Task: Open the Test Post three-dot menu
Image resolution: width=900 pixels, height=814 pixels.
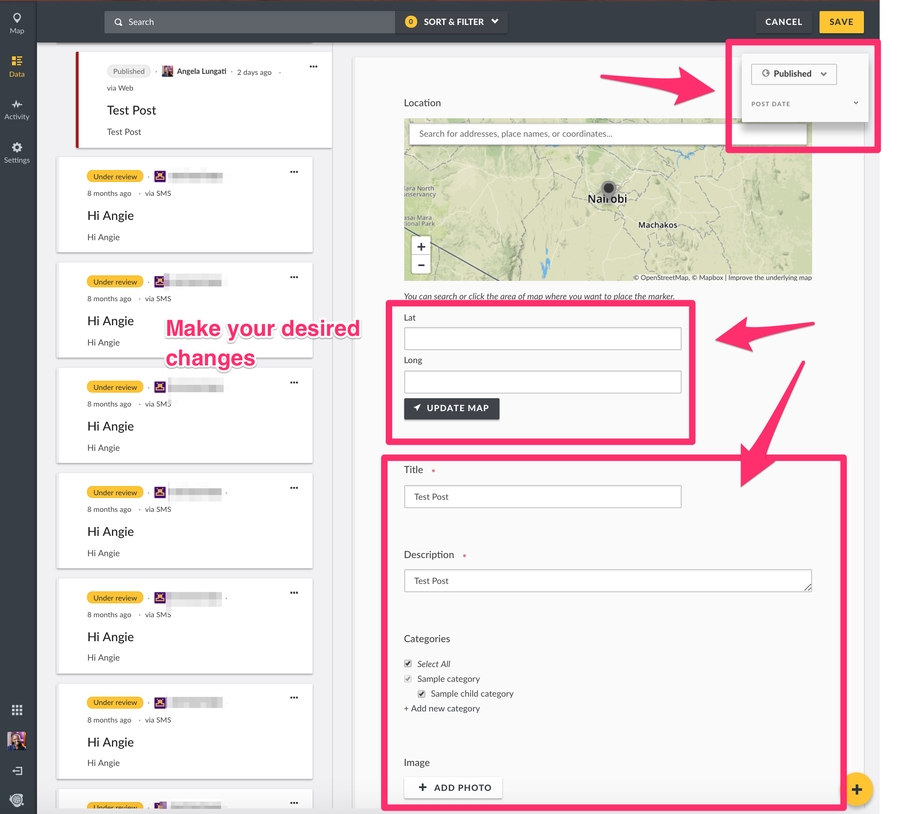Action: 313,67
